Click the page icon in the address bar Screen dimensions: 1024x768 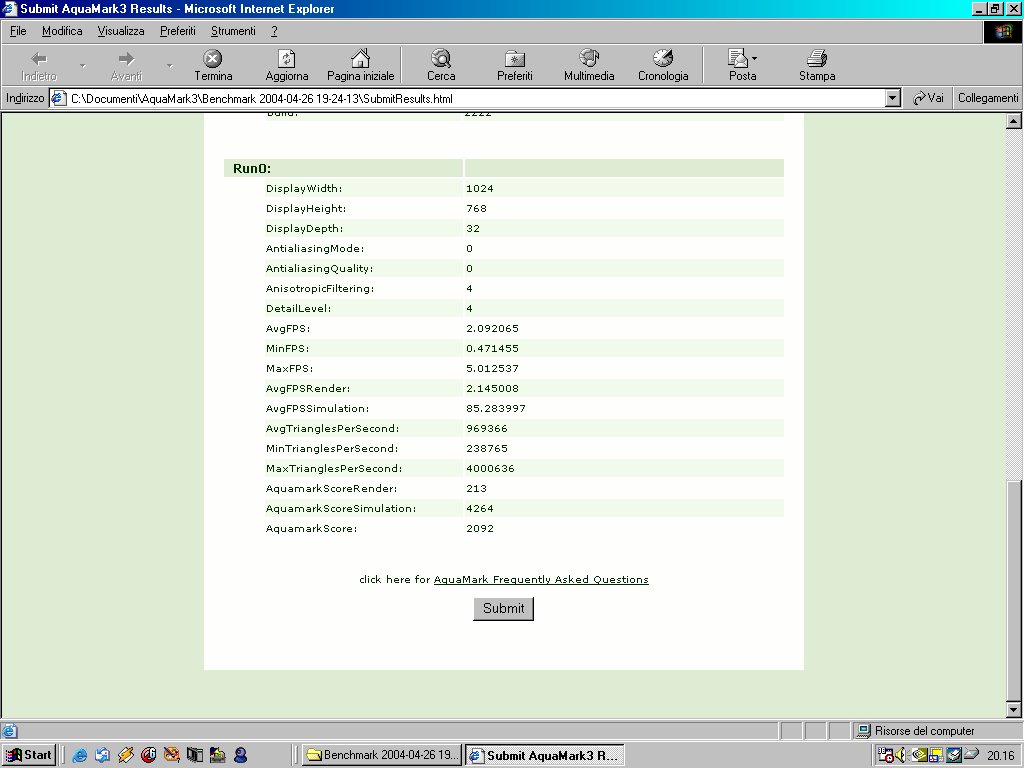click(x=59, y=99)
